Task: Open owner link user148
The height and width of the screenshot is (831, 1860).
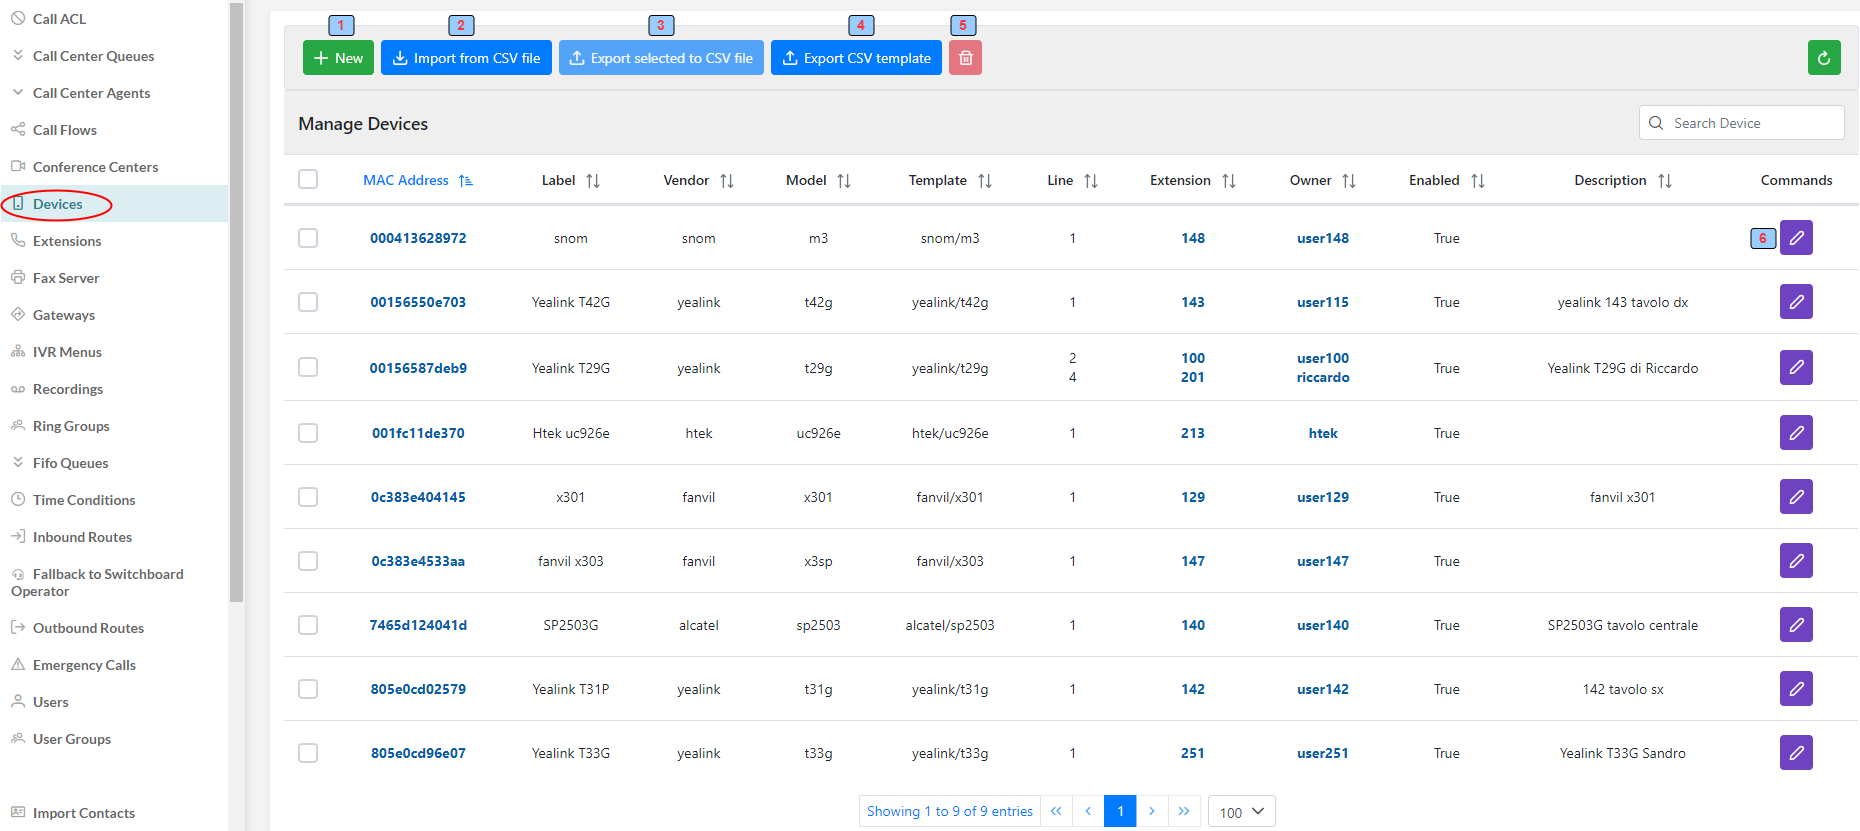Action: [1322, 238]
